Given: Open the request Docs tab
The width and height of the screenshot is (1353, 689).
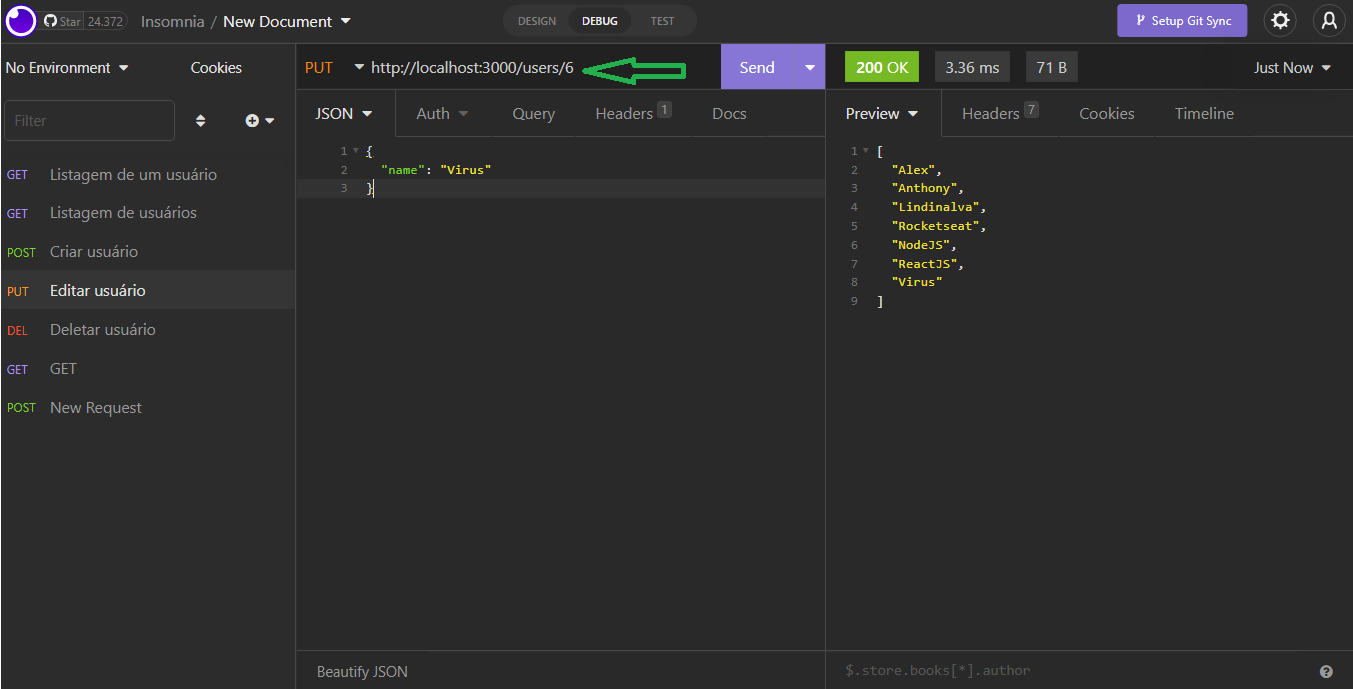Looking at the screenshot, I should (729, 114).
